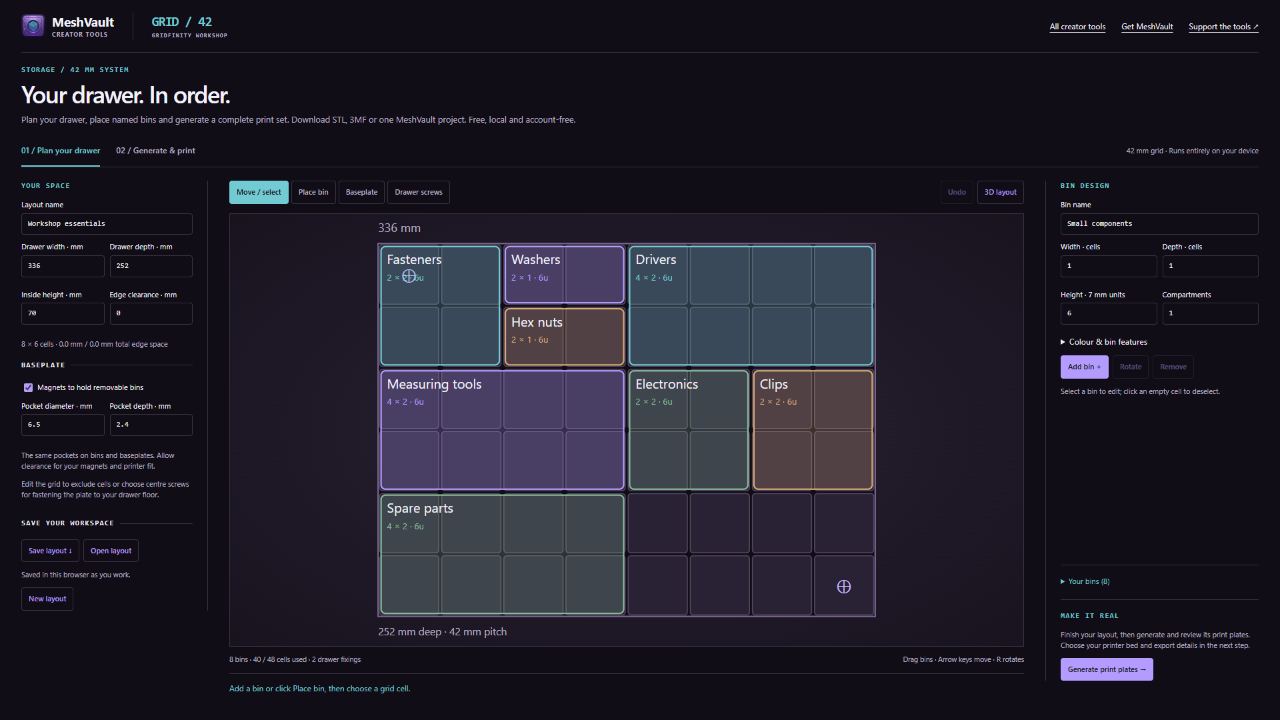Choose the Place bin tool
The width and height of the screenshot is (1280, 720).
coord(314,192)
